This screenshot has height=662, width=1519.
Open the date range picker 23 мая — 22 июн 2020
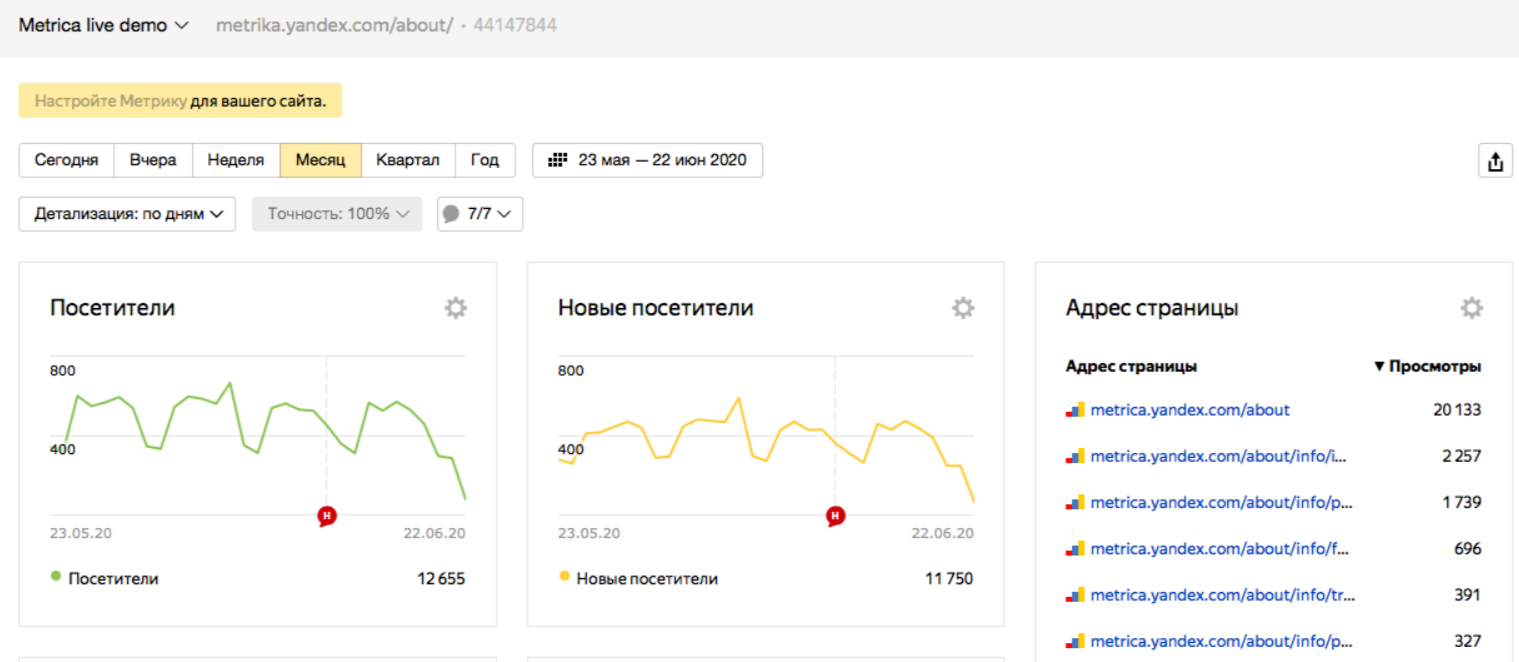pyautogui.click(x=647, y=160)
